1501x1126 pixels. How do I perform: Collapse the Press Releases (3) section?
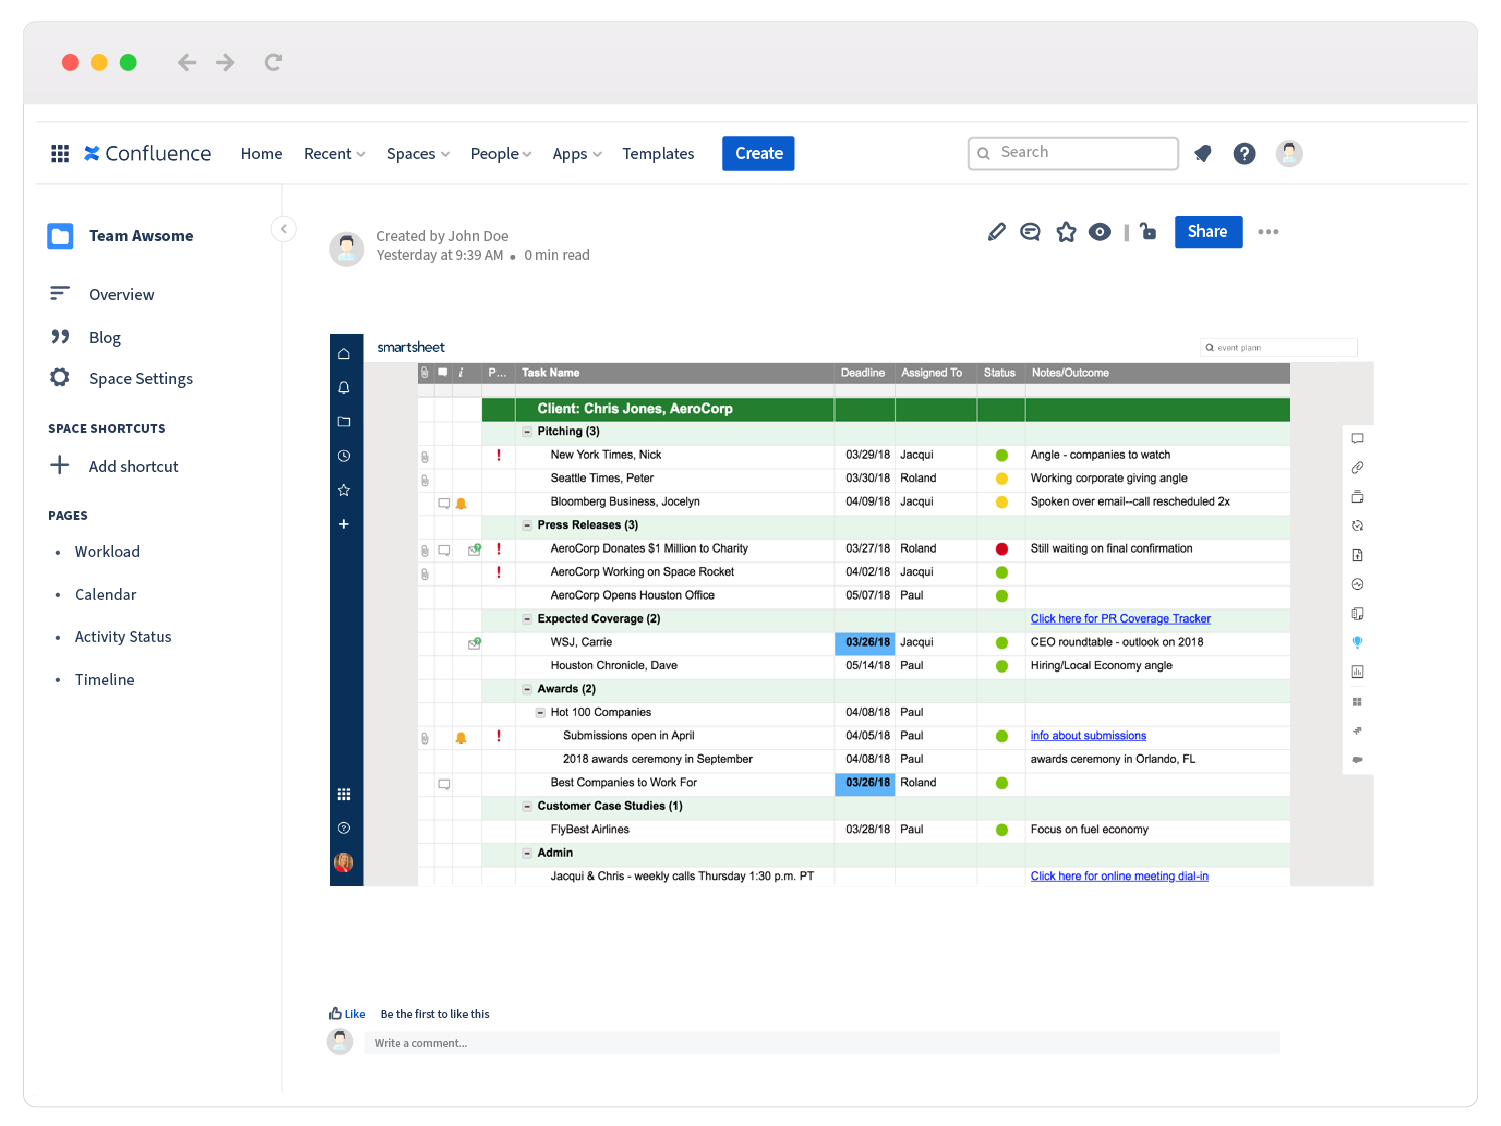[527, 525]
